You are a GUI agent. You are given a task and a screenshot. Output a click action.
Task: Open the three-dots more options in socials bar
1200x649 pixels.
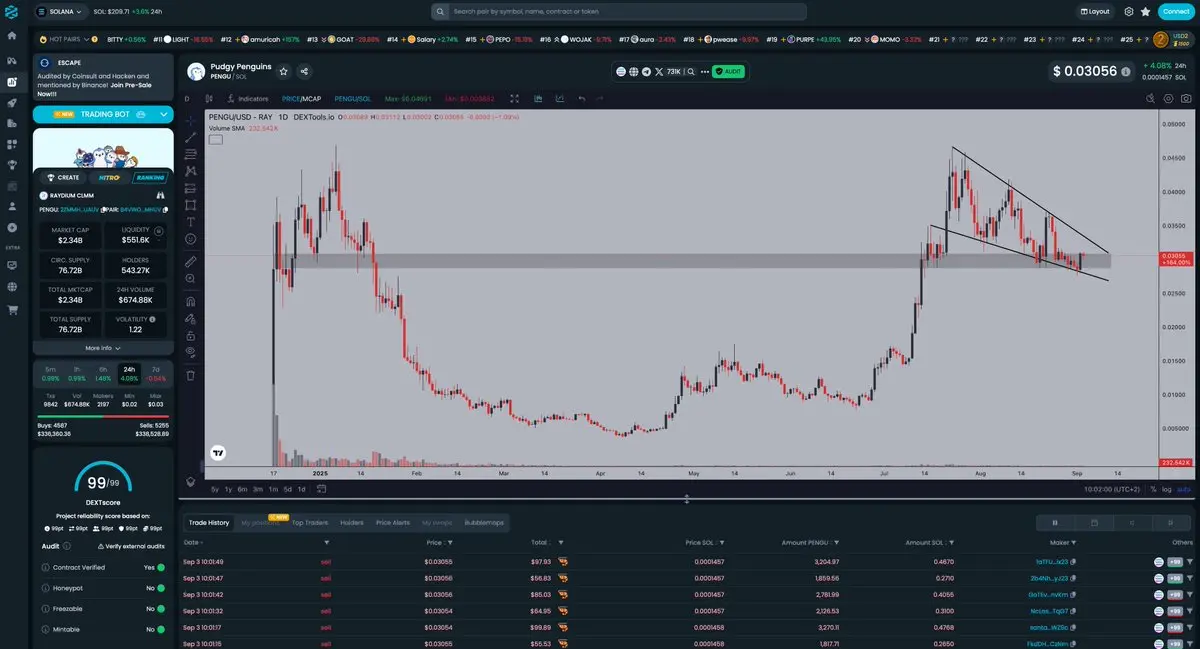click(x=703, y=72)
